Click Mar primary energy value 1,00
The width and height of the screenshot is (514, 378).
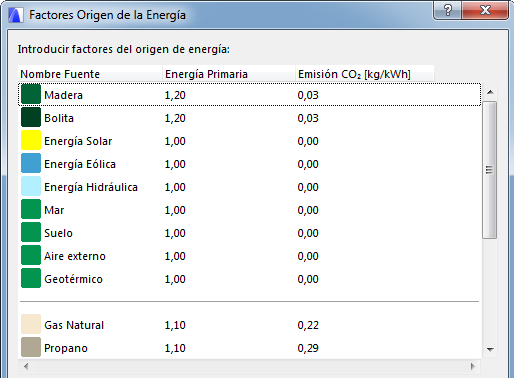point(175,210)
